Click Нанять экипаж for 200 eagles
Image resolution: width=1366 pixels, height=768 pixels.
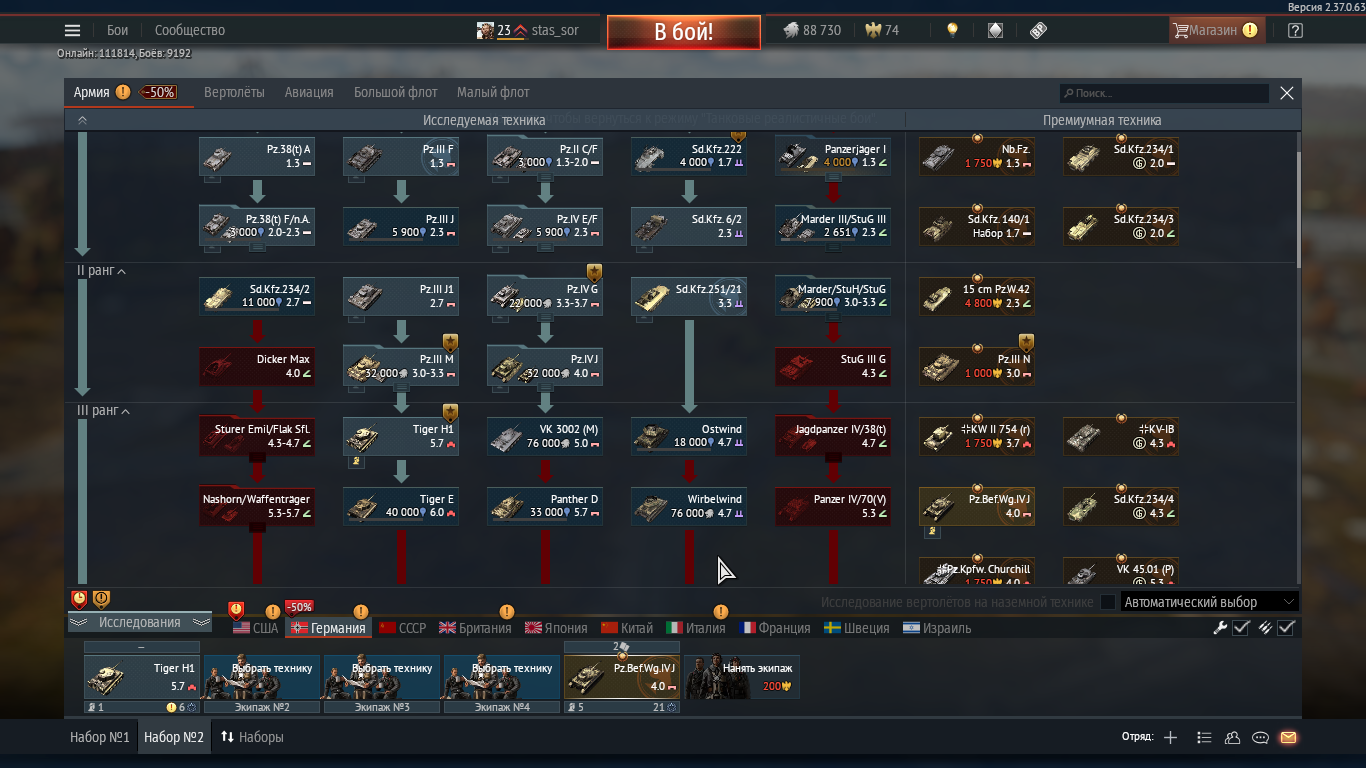[x=742, y=677]
